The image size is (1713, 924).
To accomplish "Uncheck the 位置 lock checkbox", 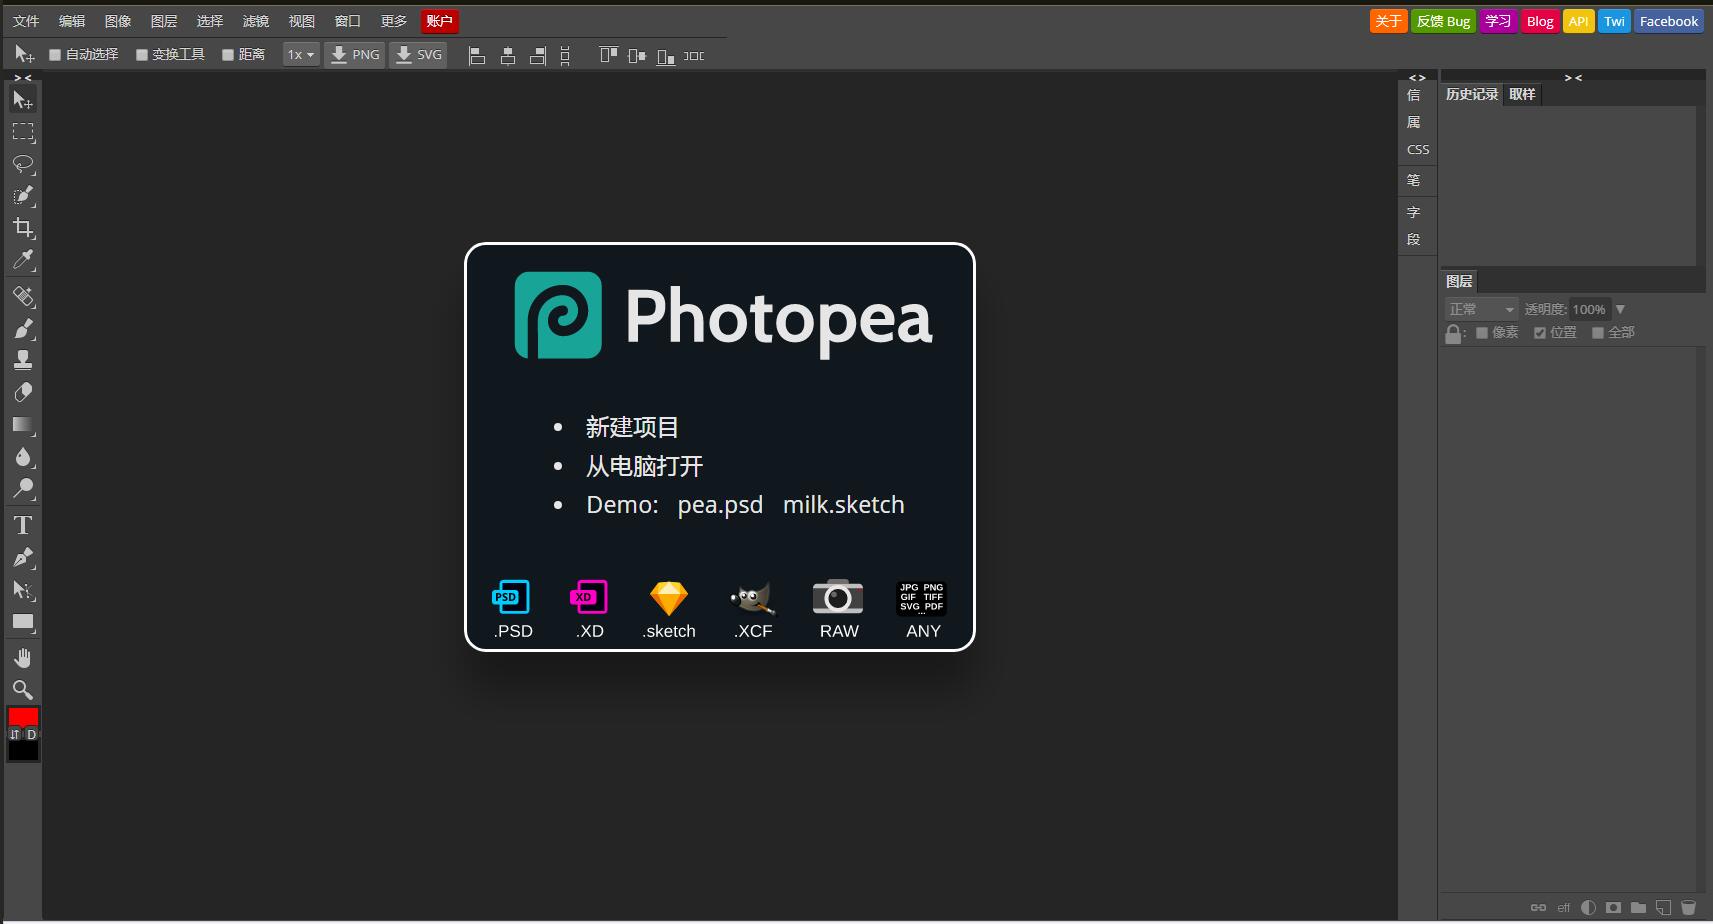I will point(1540,333).
